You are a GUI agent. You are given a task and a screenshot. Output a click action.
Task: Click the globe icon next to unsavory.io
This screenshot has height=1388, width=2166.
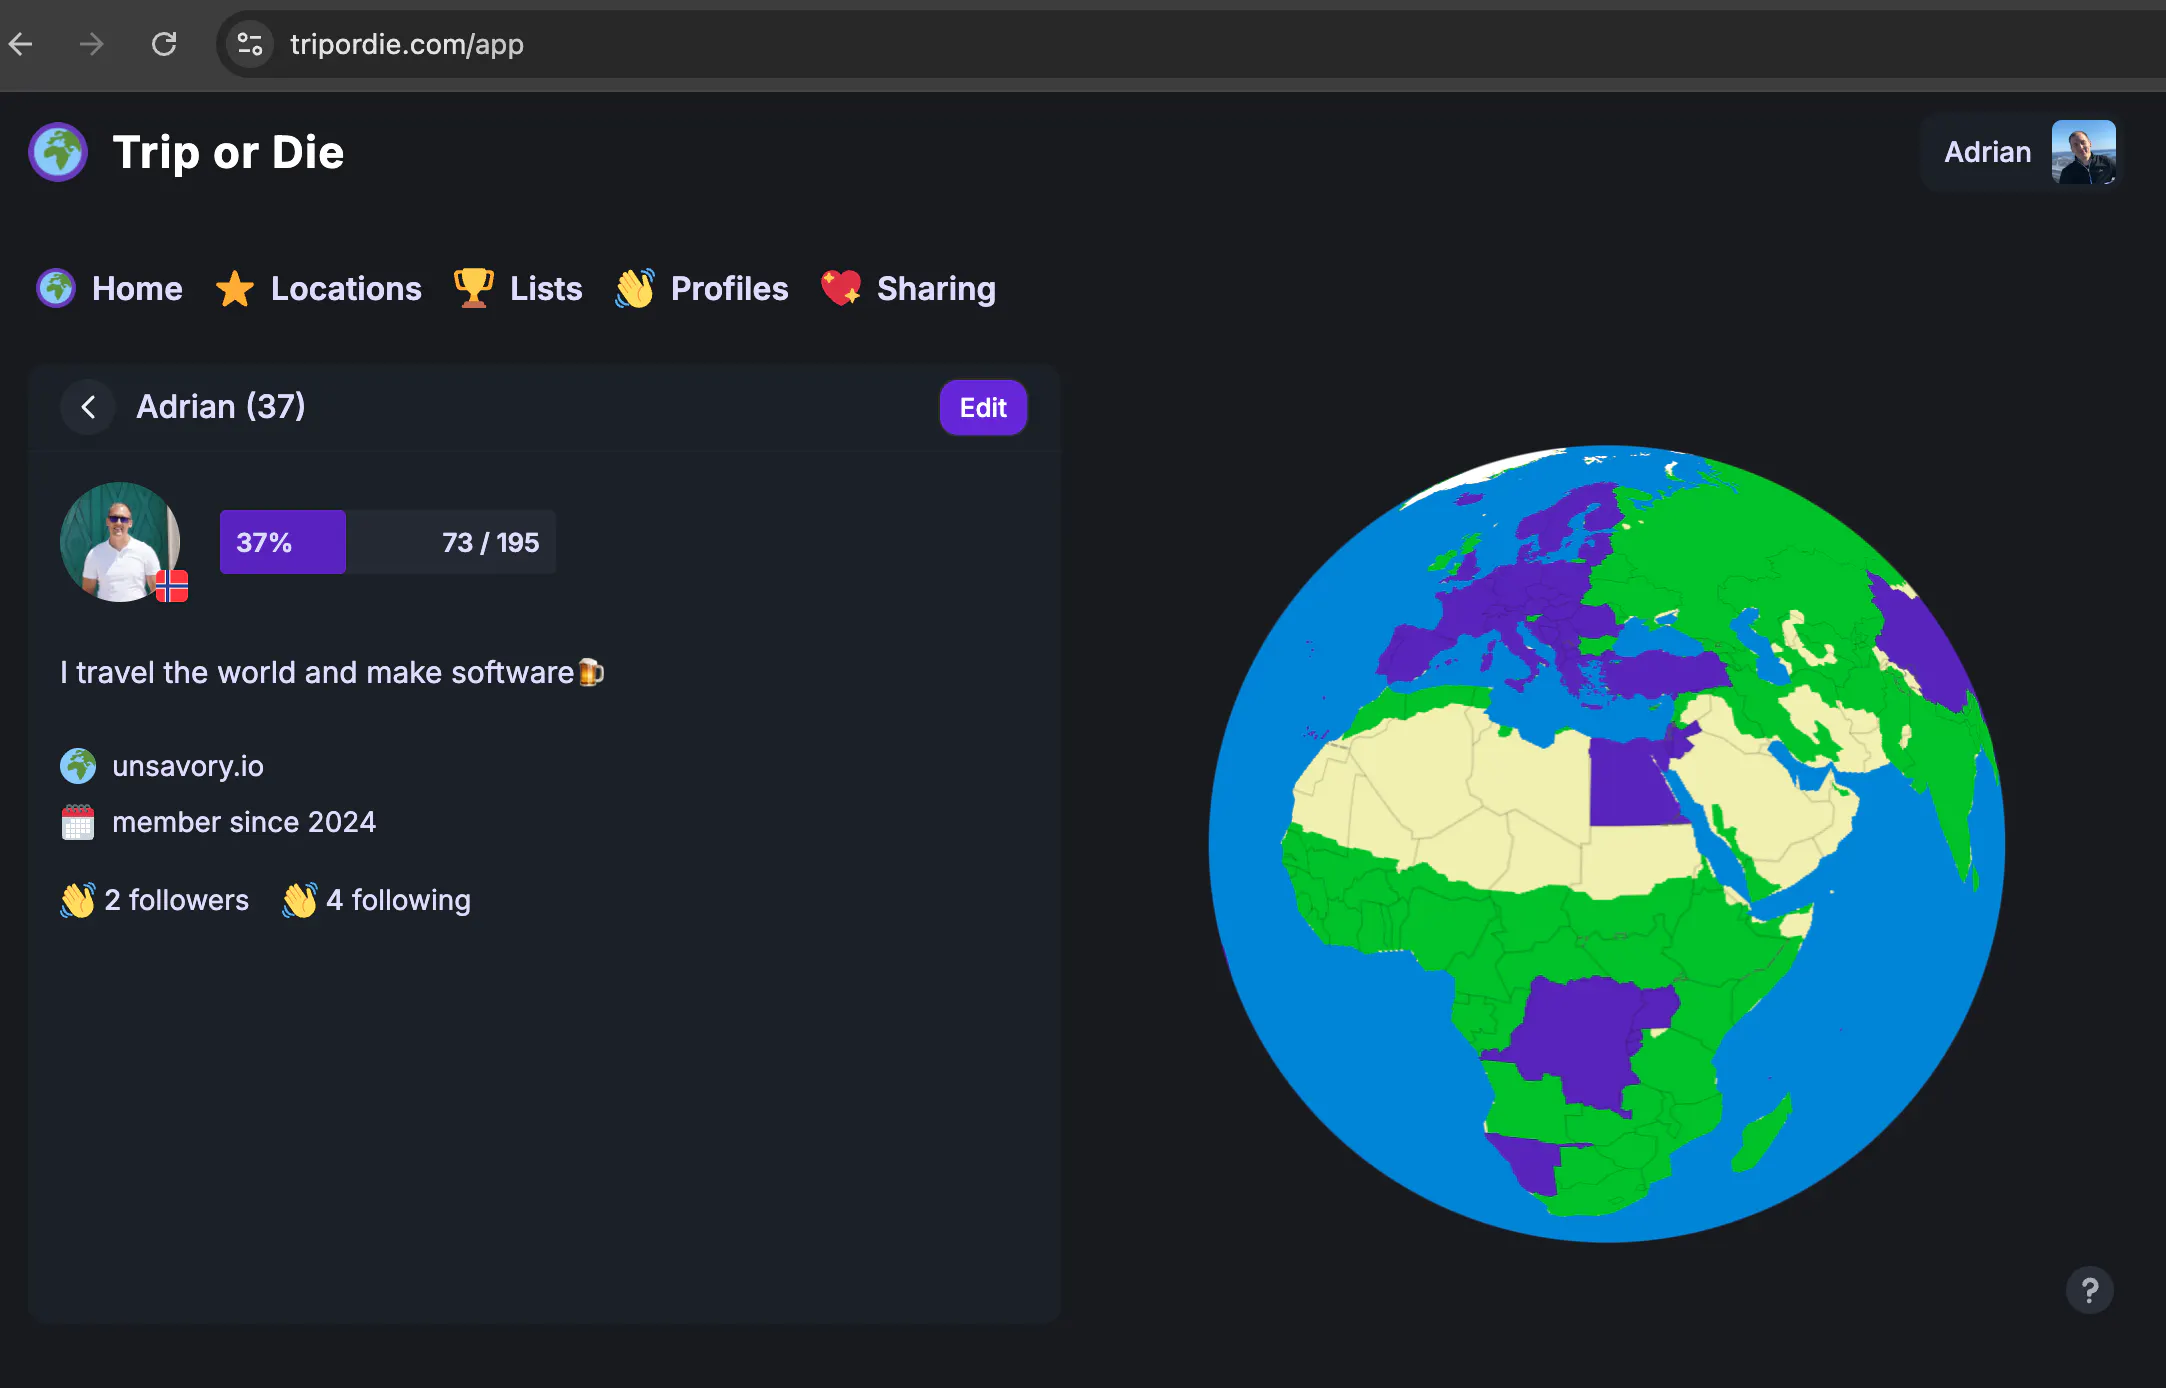pos(78,766)
